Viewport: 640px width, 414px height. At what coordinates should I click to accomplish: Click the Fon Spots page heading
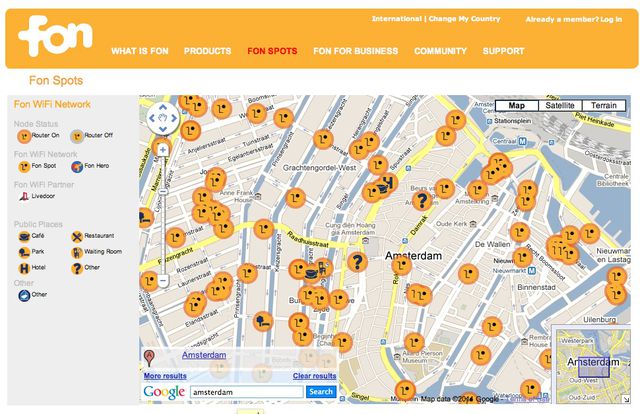pyautogui.click(x=56, y=80)
